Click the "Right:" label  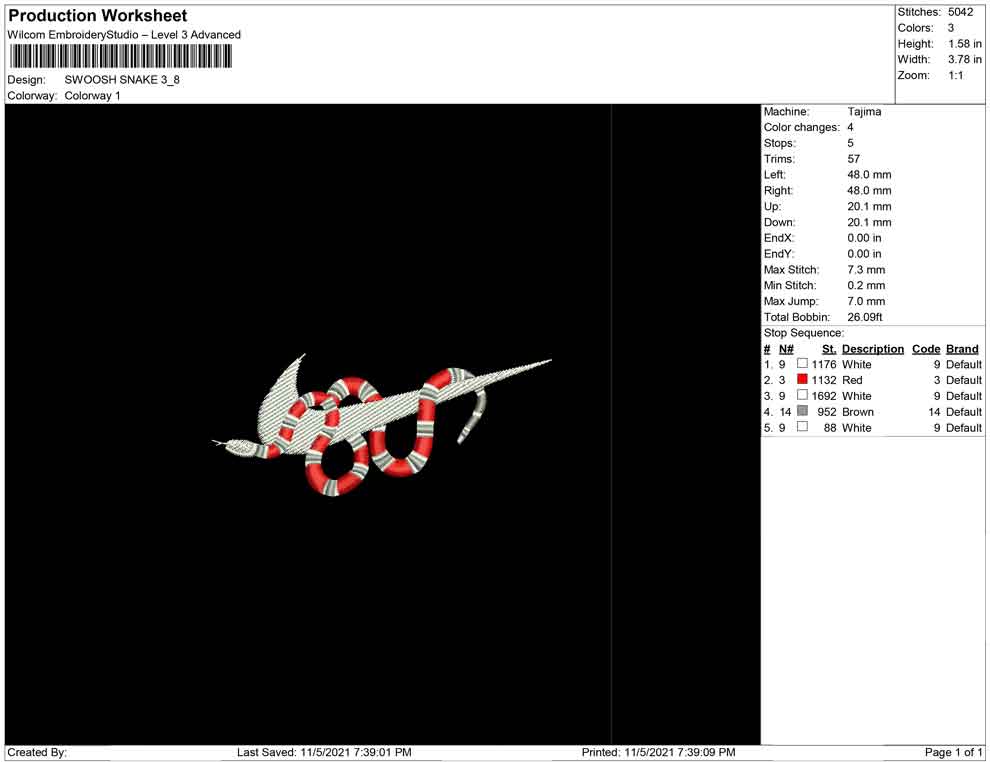click(x=778, y=190)
